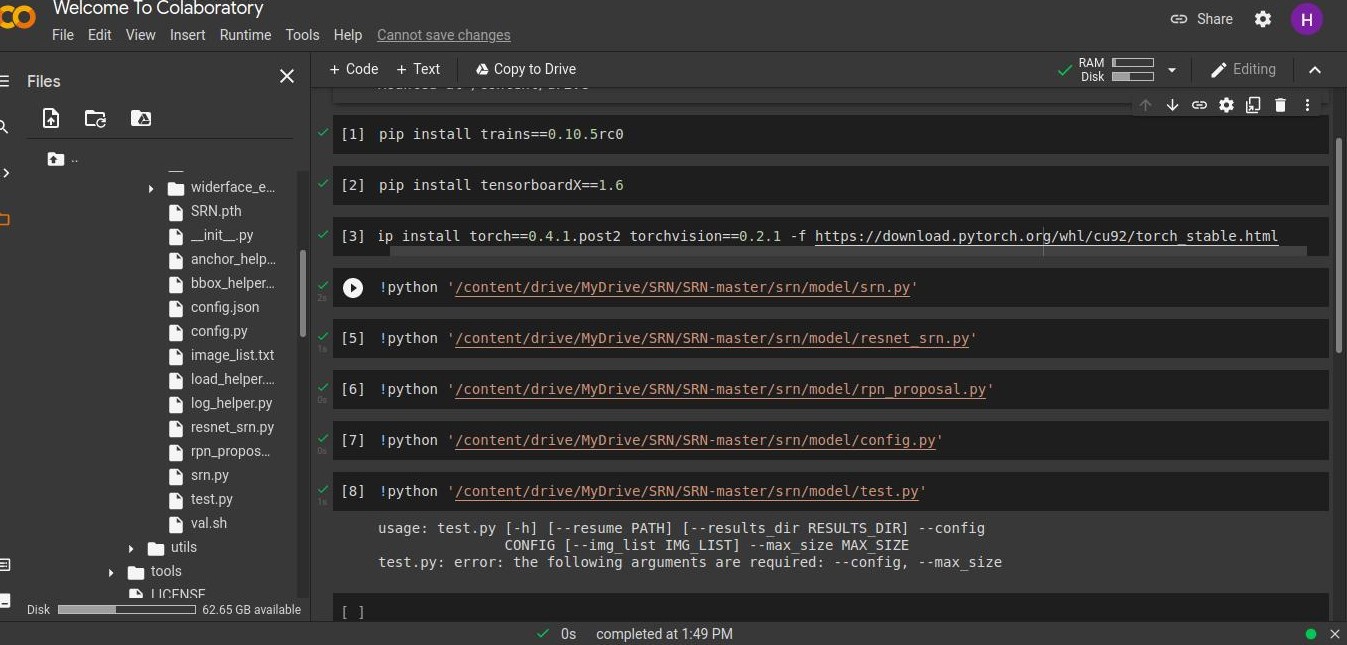
Task: Select srn.py file in Files
Action: (210, 475)
